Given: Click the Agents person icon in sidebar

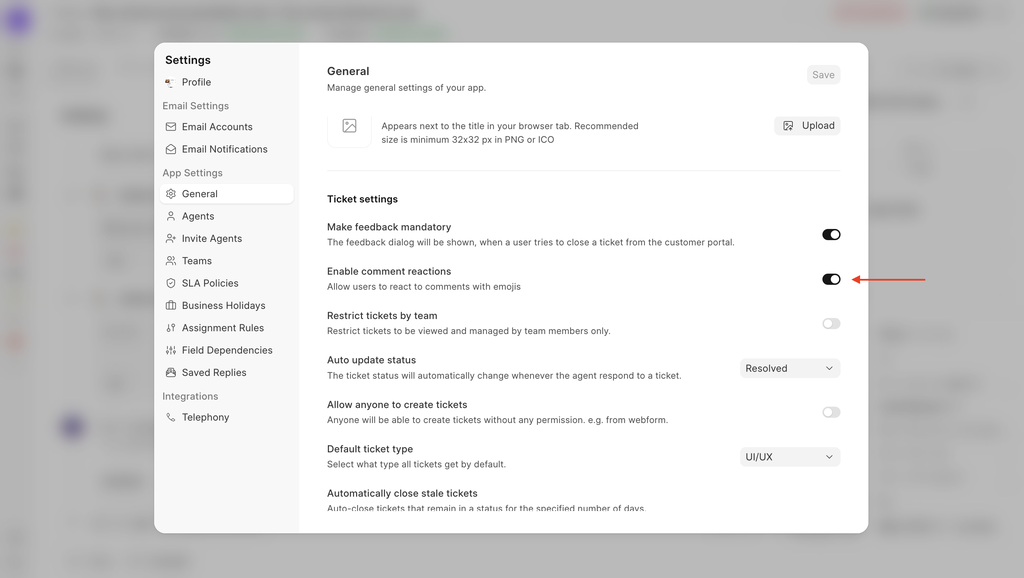Looking at the screenshot, I should click(x=171, y=216).
